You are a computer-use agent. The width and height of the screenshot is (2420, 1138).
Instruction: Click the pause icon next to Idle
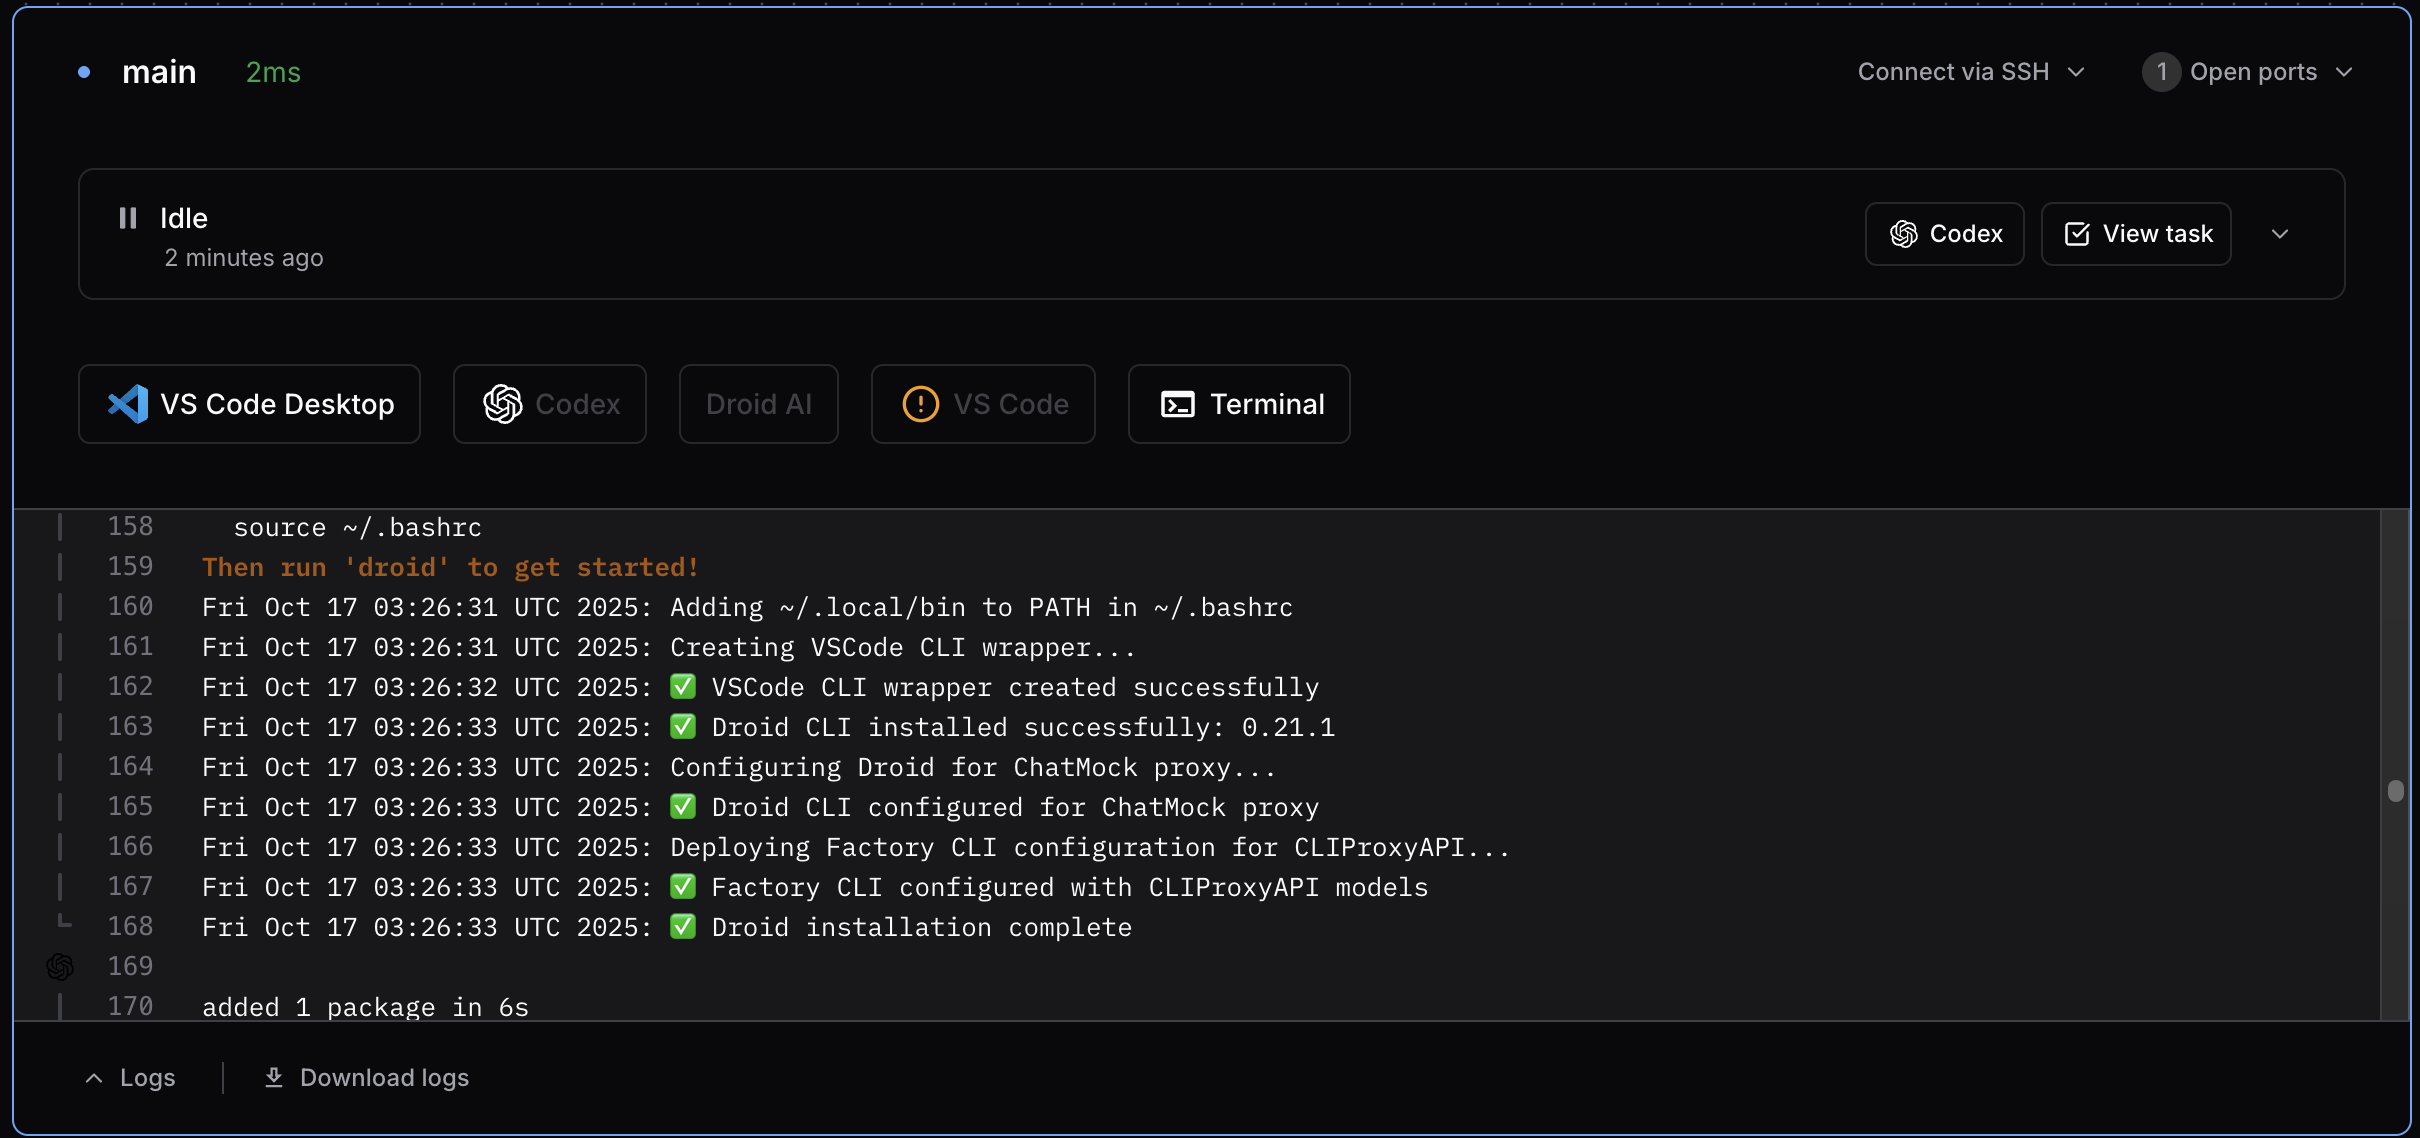pyautogui.click(x=128, y=218)
